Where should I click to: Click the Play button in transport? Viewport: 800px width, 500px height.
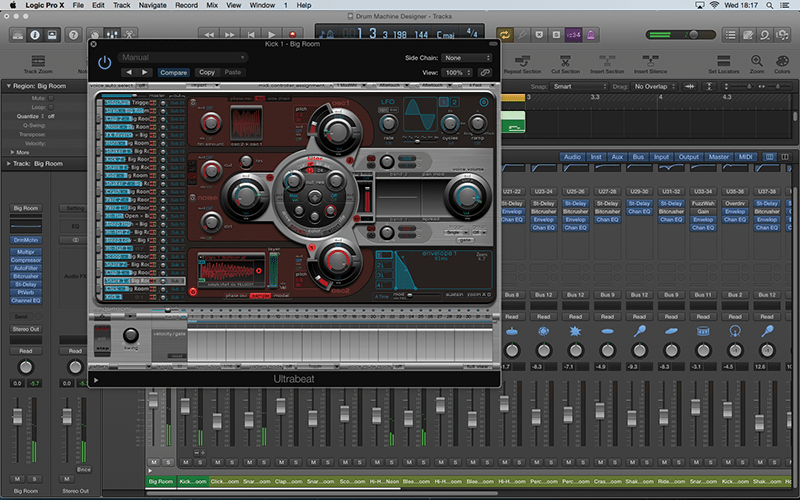coord(271,35)
